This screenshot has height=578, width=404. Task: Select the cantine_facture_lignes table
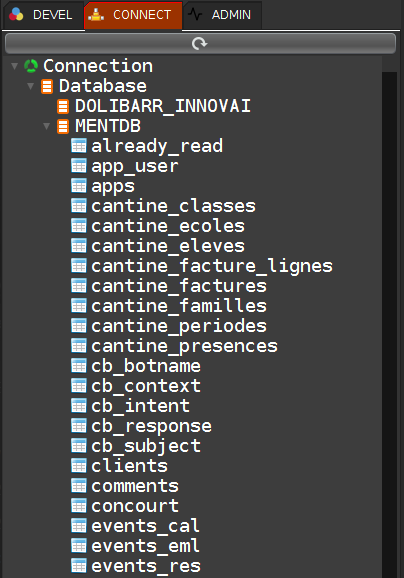212,266
